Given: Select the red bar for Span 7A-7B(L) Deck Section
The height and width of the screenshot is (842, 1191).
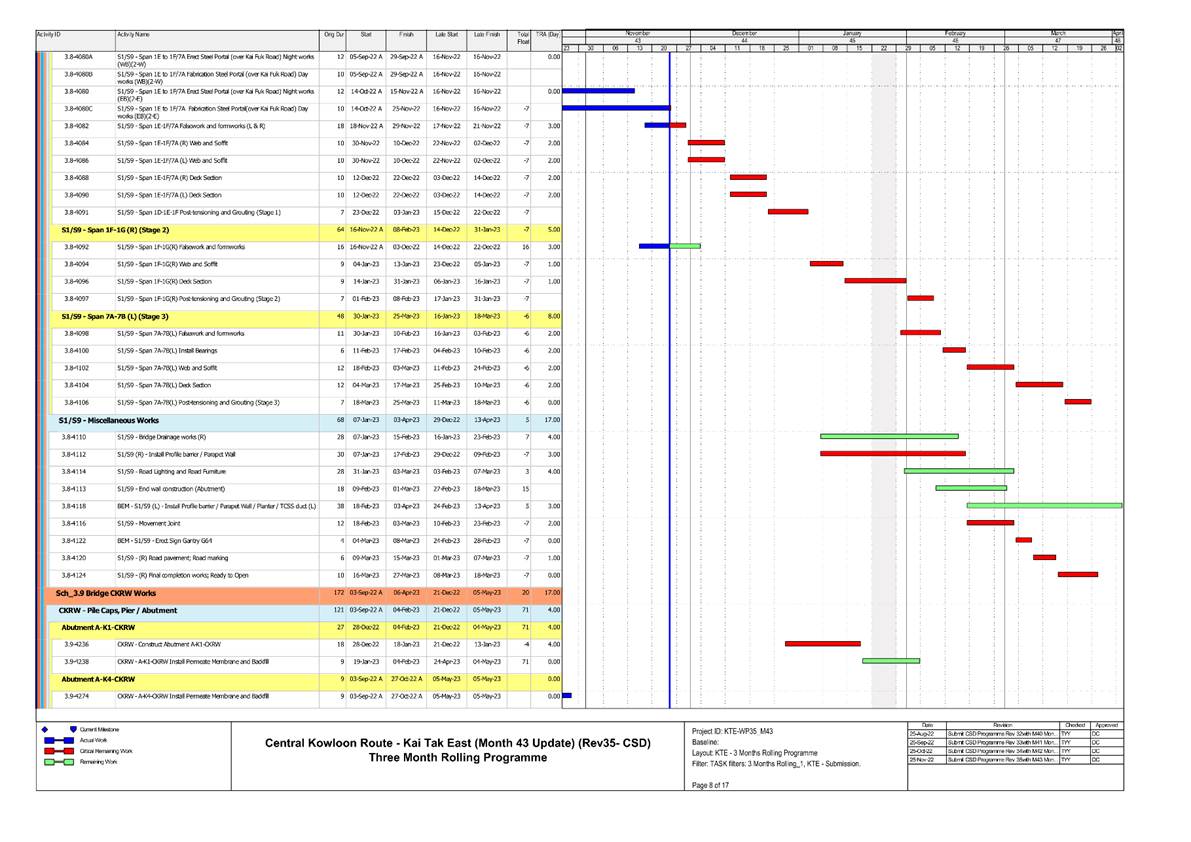Looking at the screenshot, I should 1040,385.
